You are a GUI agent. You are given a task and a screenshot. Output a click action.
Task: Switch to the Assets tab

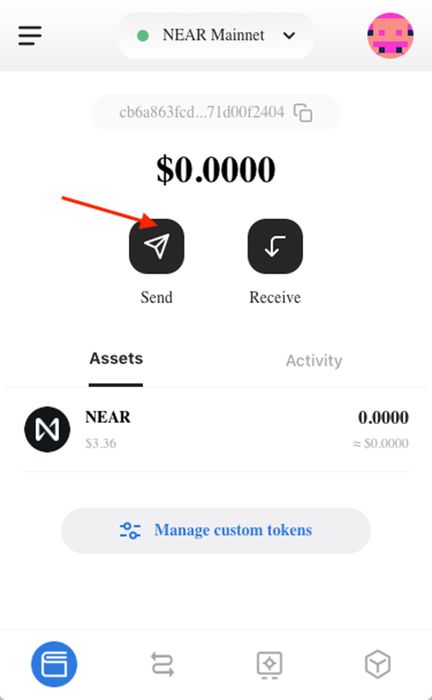[116, 359]
